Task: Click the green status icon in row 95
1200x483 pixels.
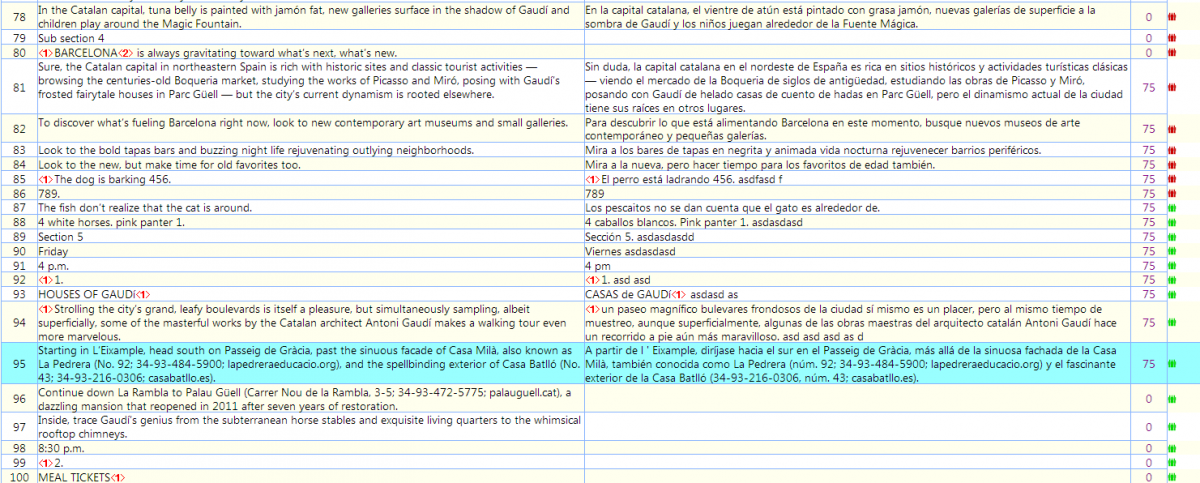Action: click(1172, 365)
